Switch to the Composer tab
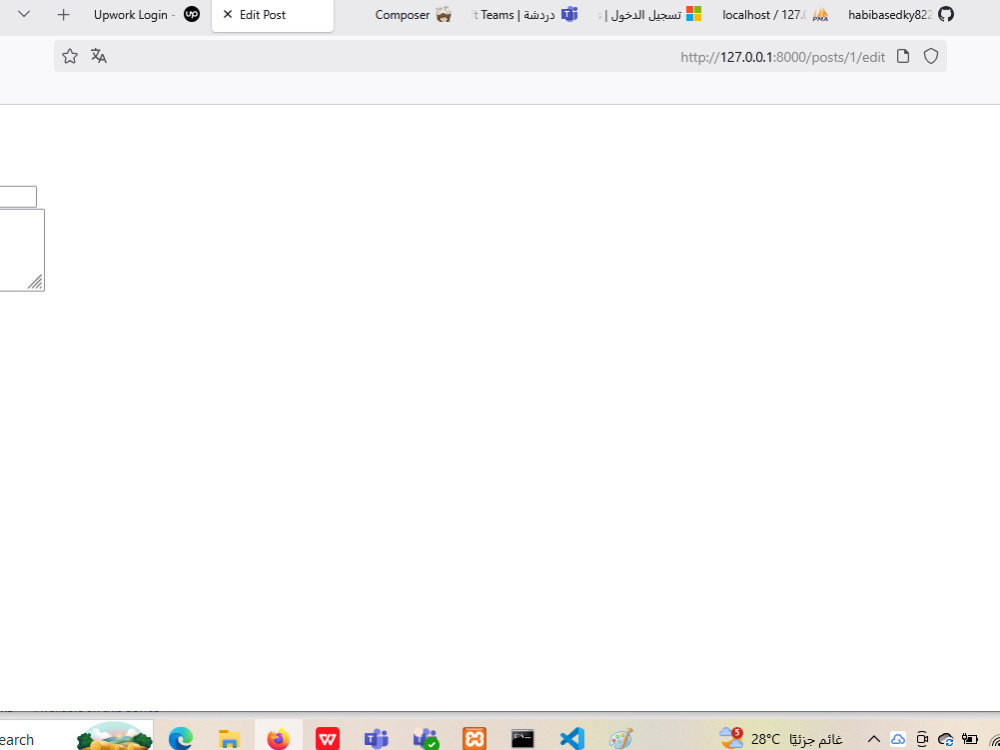Image resolution: width=1000 pixels, height=750 pixels. 413,15
